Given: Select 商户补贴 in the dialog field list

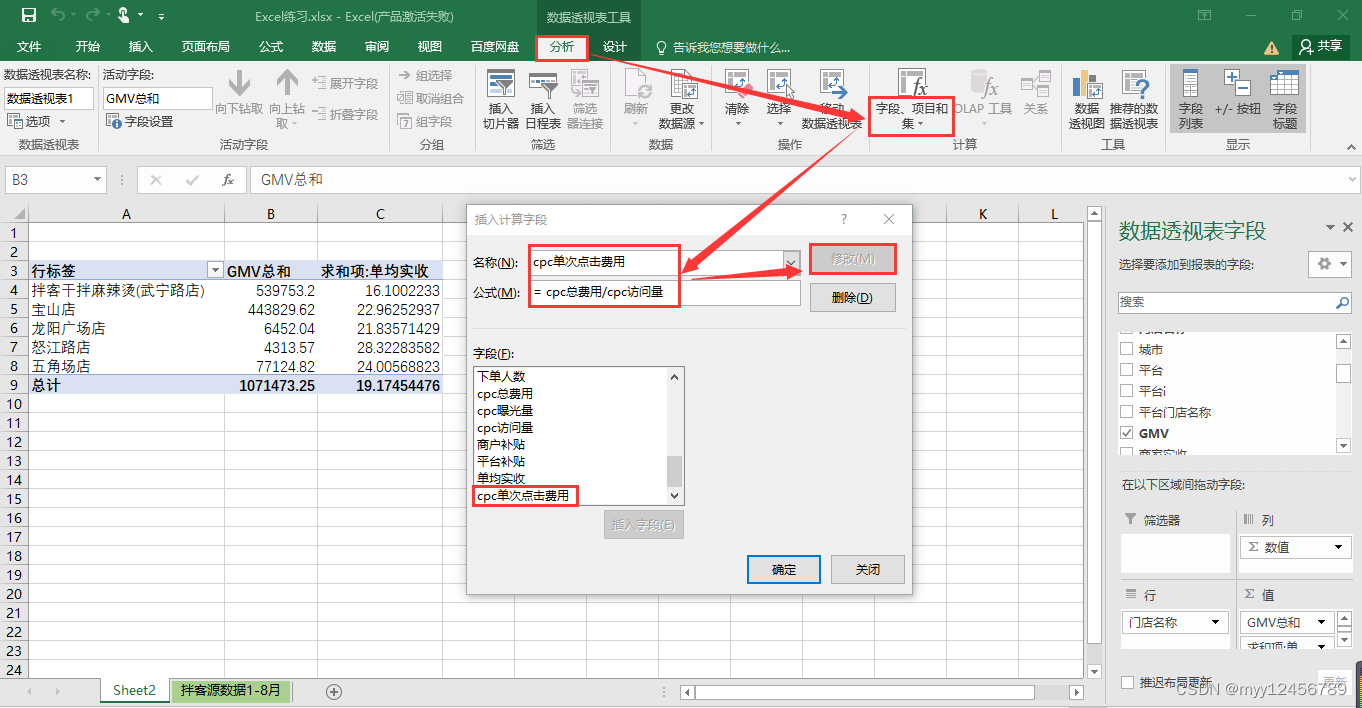Looking at the screenshot, I should [501, 444].
